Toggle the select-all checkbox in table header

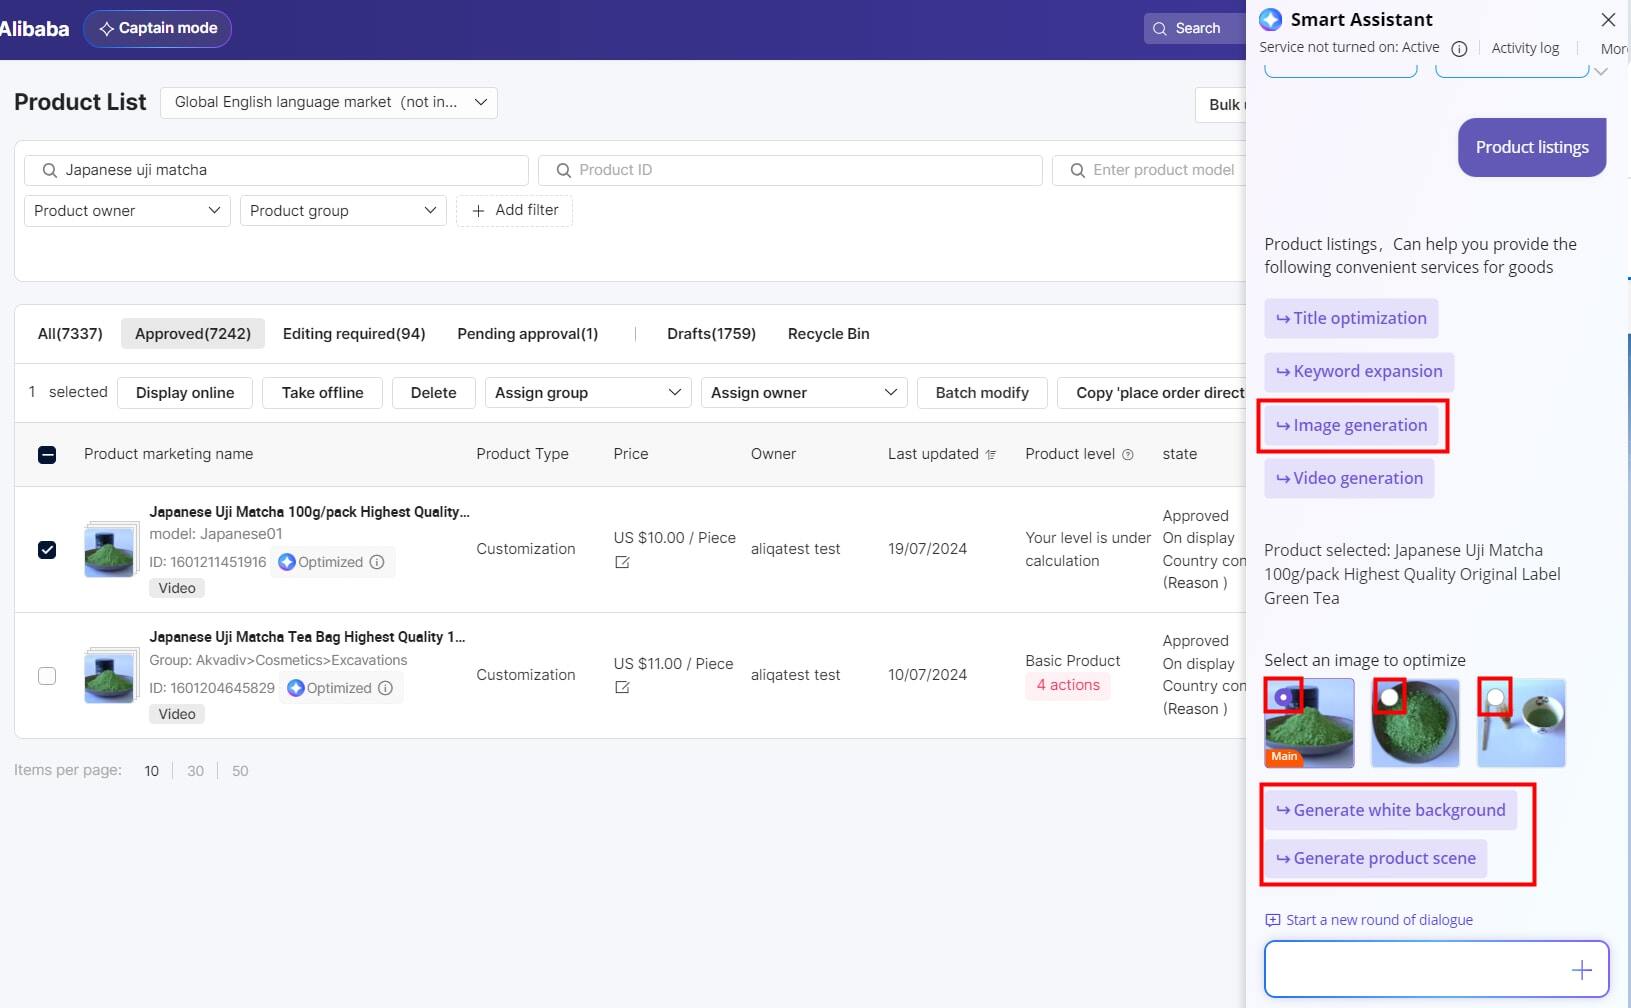[x=47, y=455]
